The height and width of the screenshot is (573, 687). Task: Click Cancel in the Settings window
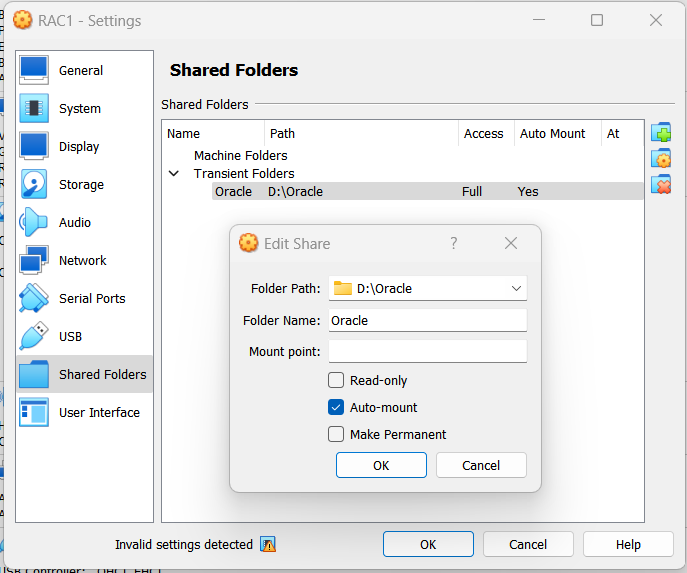pyautogui.click(x=528, y=544)
